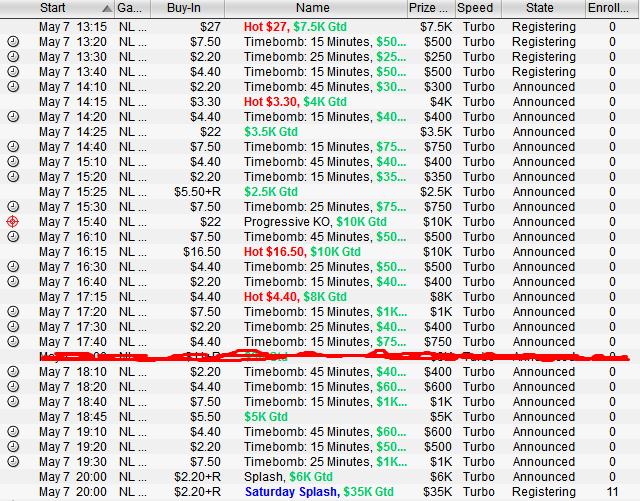
Task: Select the $5K Gtd tournament at 18:45
Action: 266,417
